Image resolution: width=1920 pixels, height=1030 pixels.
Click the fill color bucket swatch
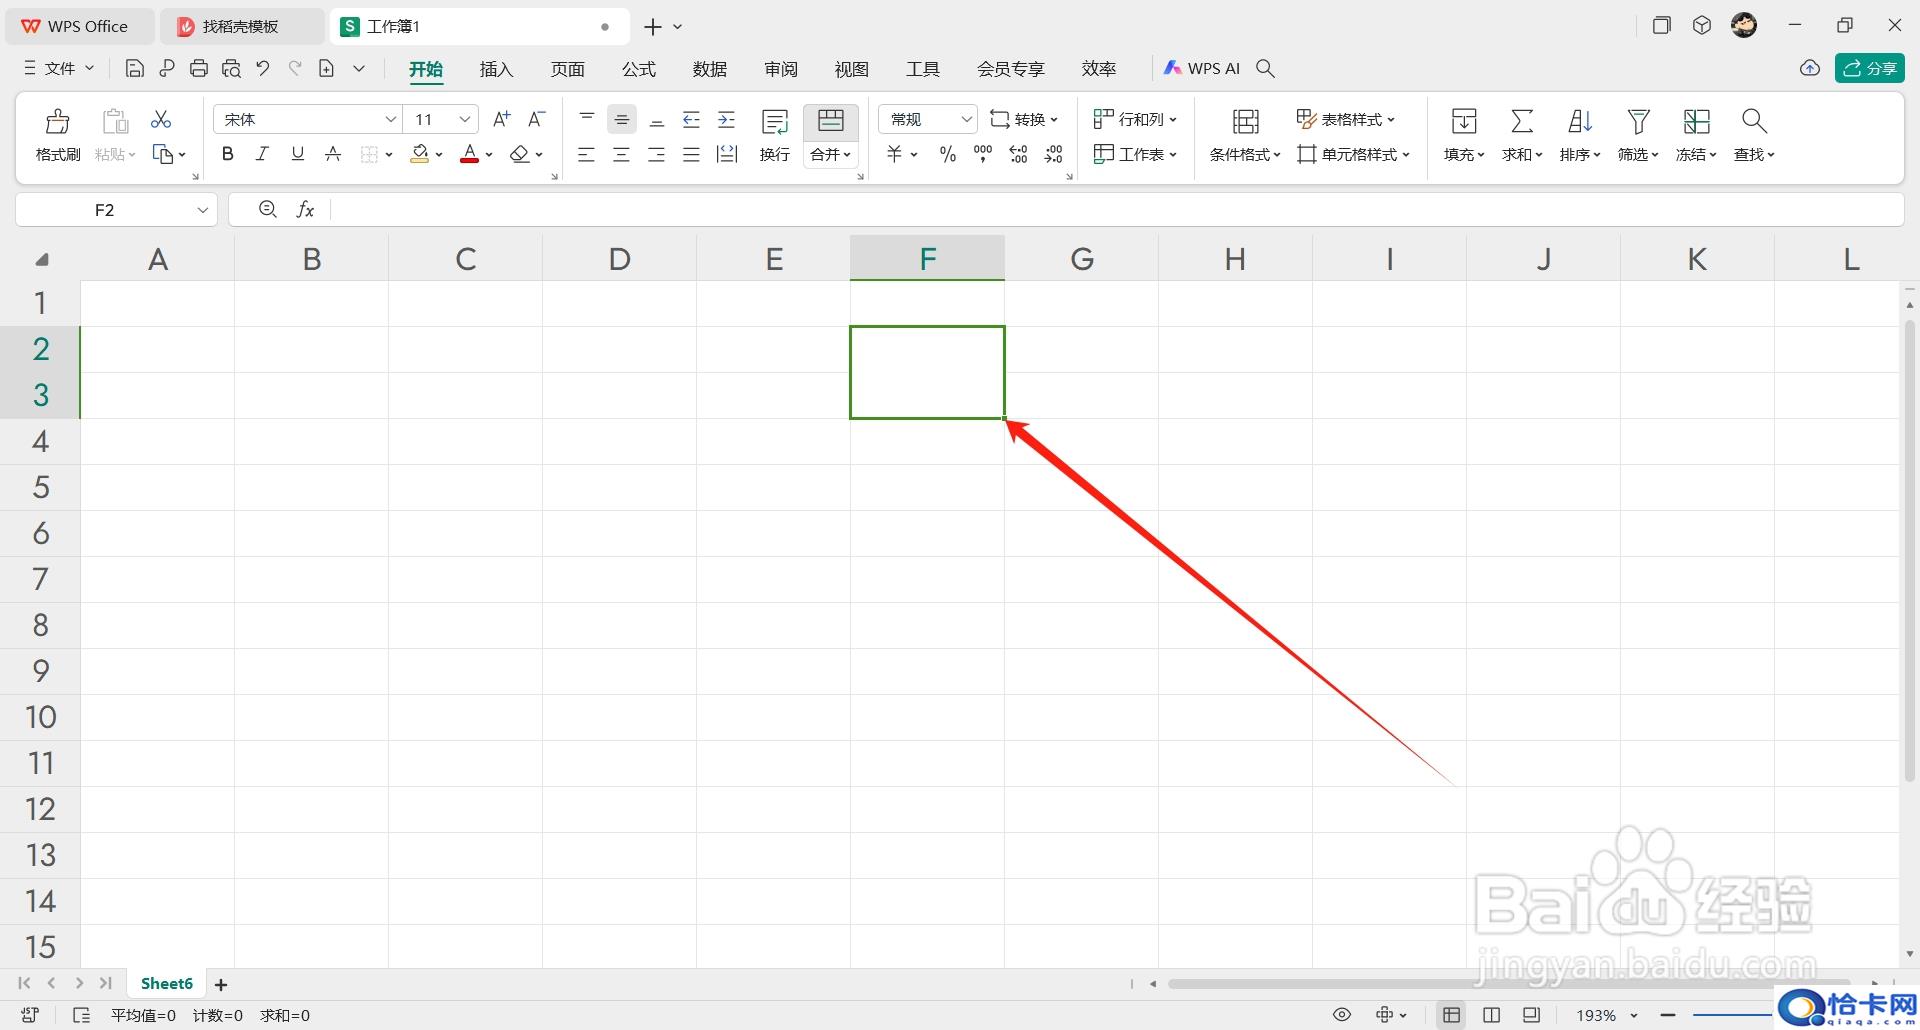pos(420,154)
